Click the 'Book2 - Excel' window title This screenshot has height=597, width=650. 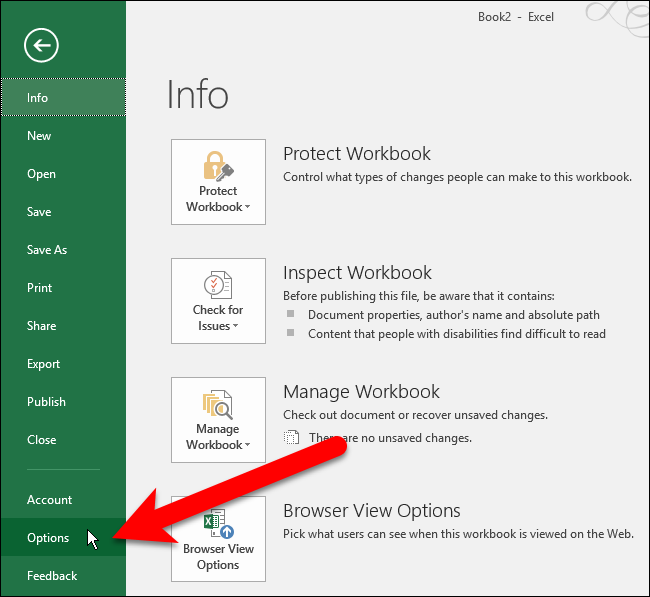pos(516,17)
